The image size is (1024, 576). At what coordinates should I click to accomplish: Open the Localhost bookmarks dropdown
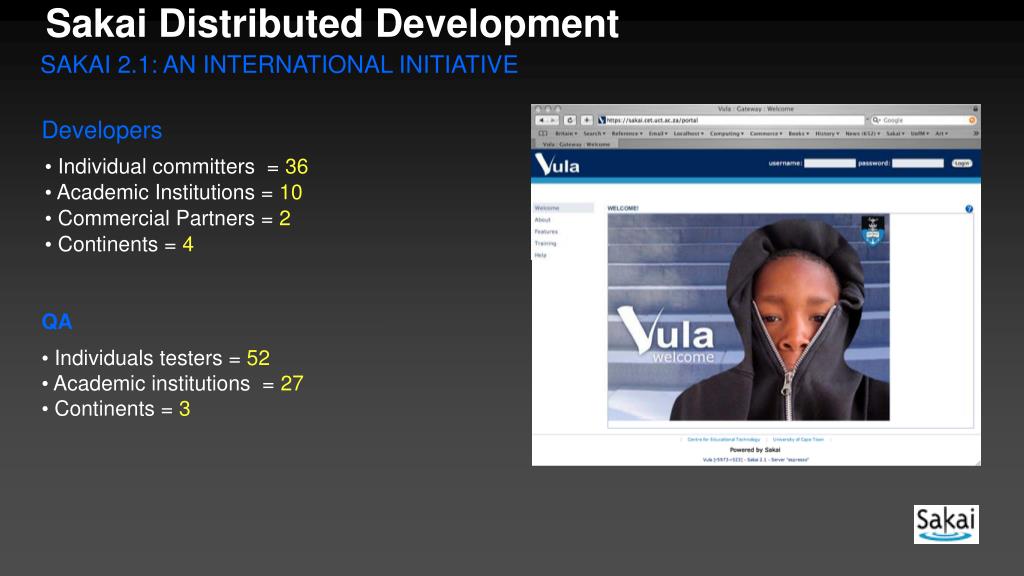(x=688, y=133)
